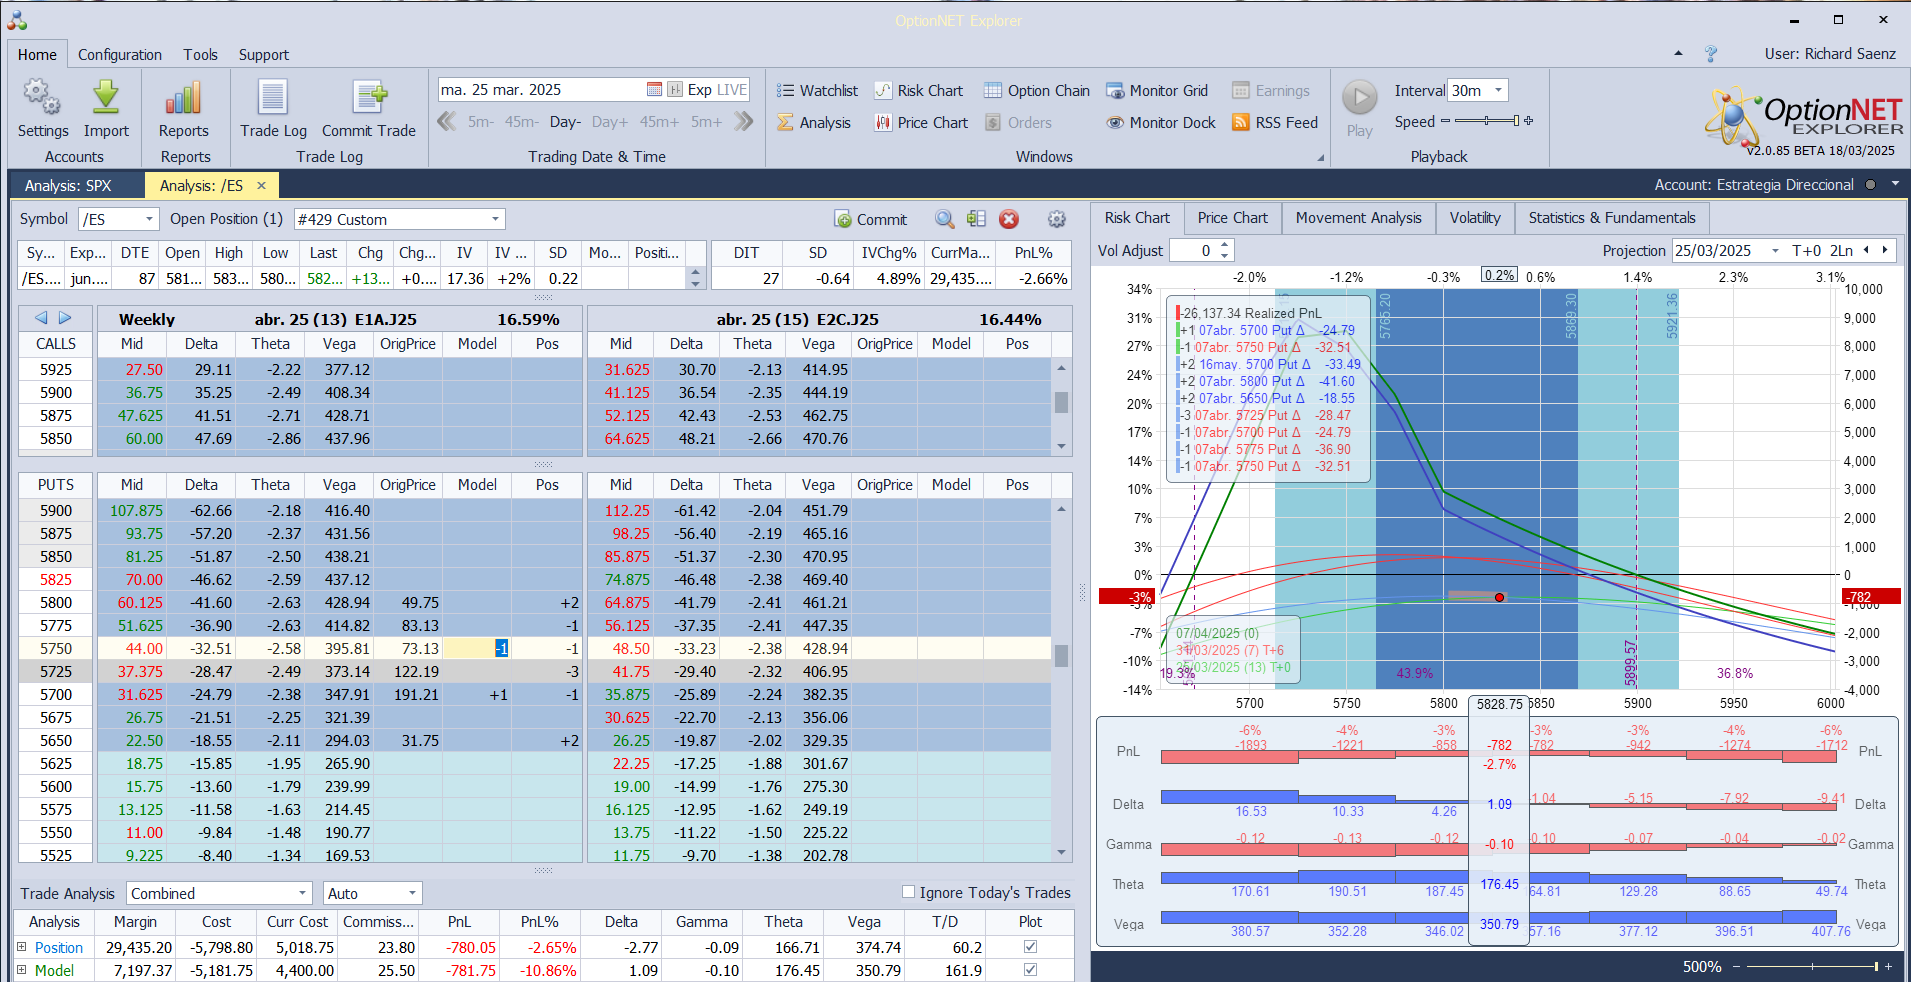Viewport: 1911px width, 982px height.
Task: Enable Ignore Today's Trades checkbox
Action: click(908, 892)
